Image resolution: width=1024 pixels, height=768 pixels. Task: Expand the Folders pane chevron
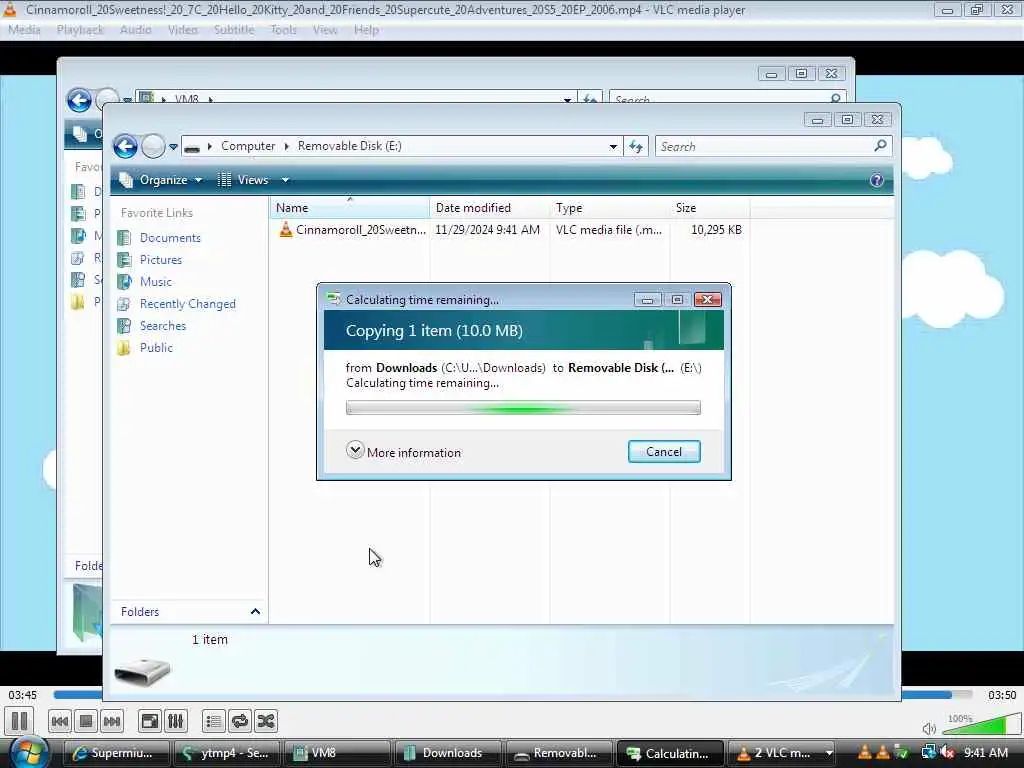point(255,612)
